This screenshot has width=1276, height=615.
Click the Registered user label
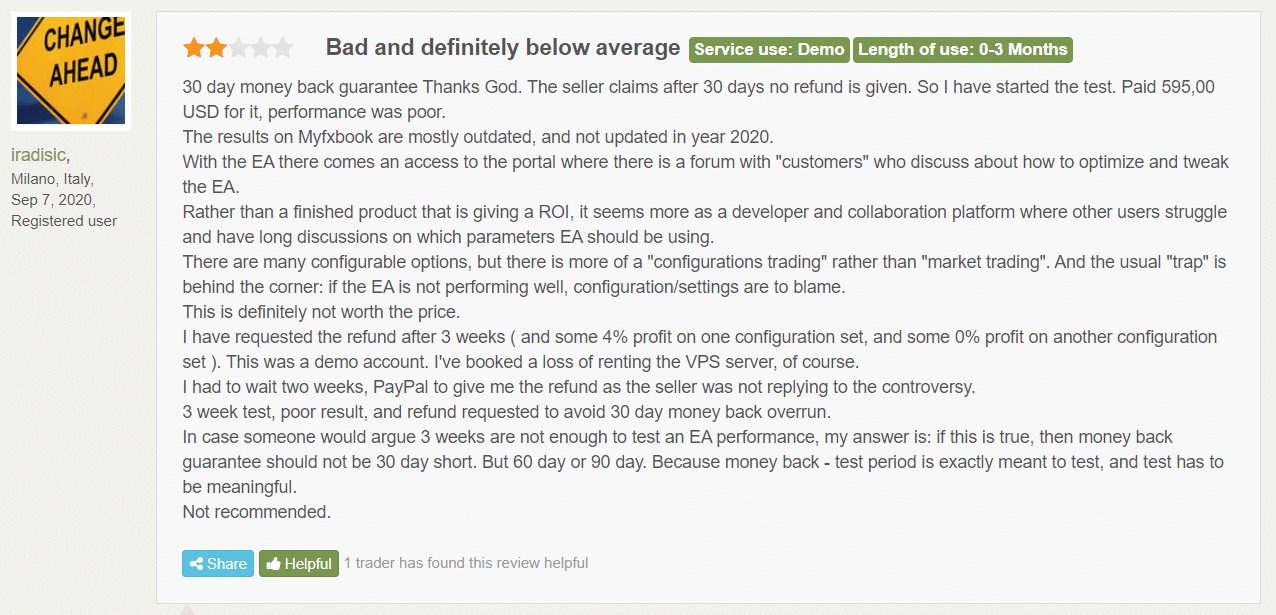pyautogui.click(x=64, y=221)
